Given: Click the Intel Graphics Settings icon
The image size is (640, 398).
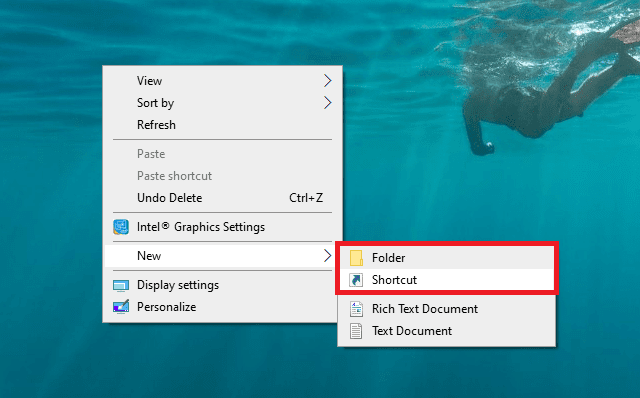Looking at the screenshot, I should 121,227.
